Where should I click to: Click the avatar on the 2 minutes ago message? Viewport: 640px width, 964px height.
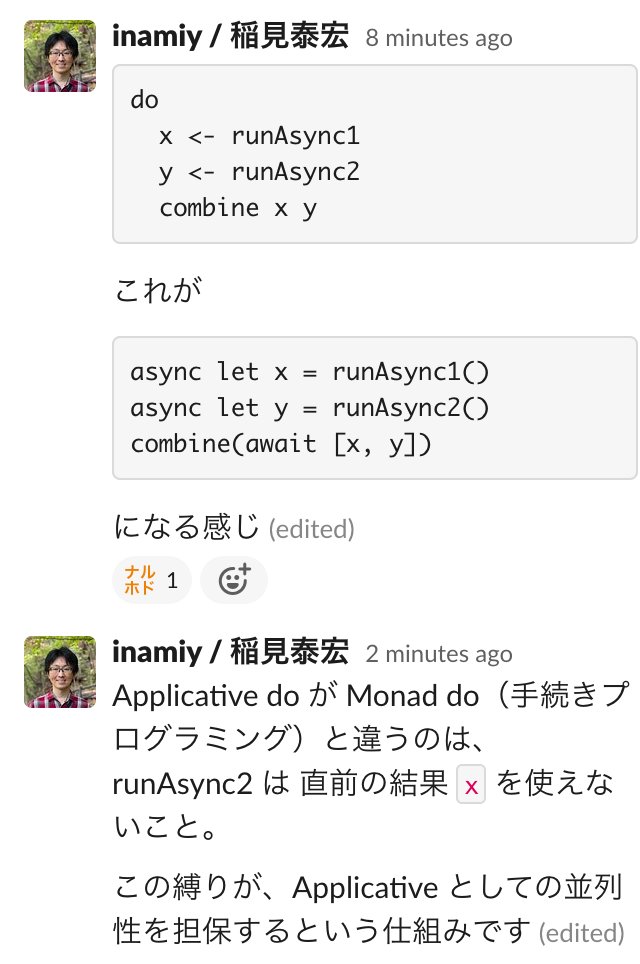pos(60,672)
